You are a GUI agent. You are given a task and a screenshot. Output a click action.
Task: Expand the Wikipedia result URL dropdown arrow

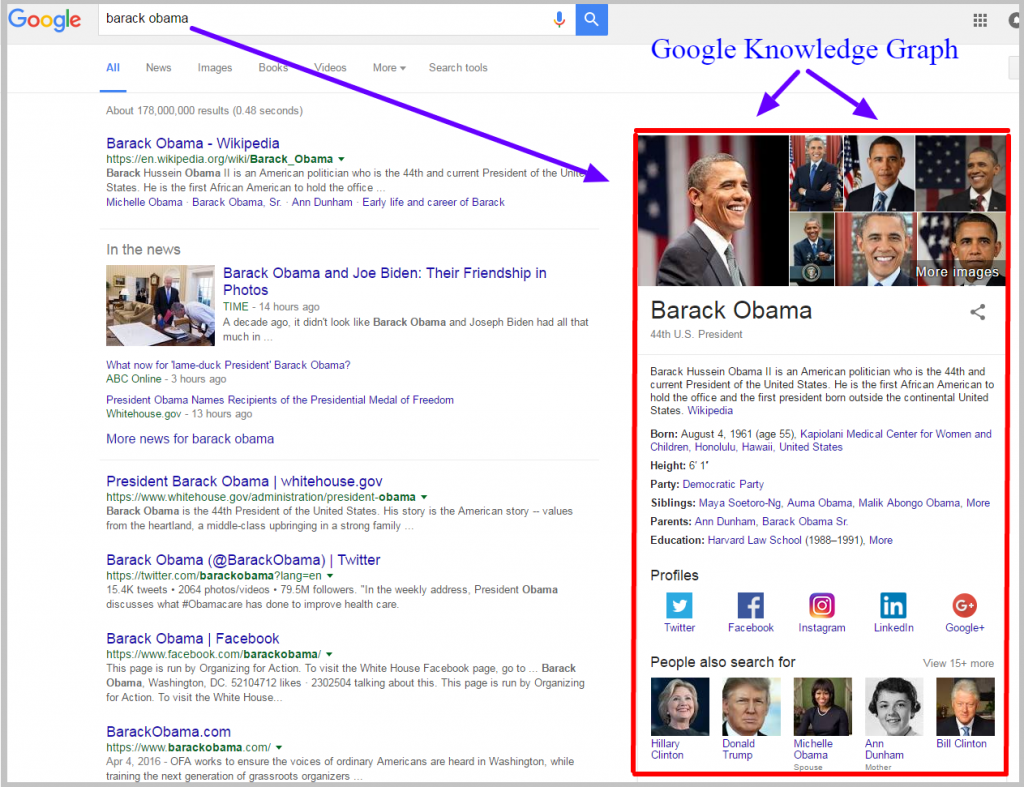pyautogui.click(x=342, y=159)
